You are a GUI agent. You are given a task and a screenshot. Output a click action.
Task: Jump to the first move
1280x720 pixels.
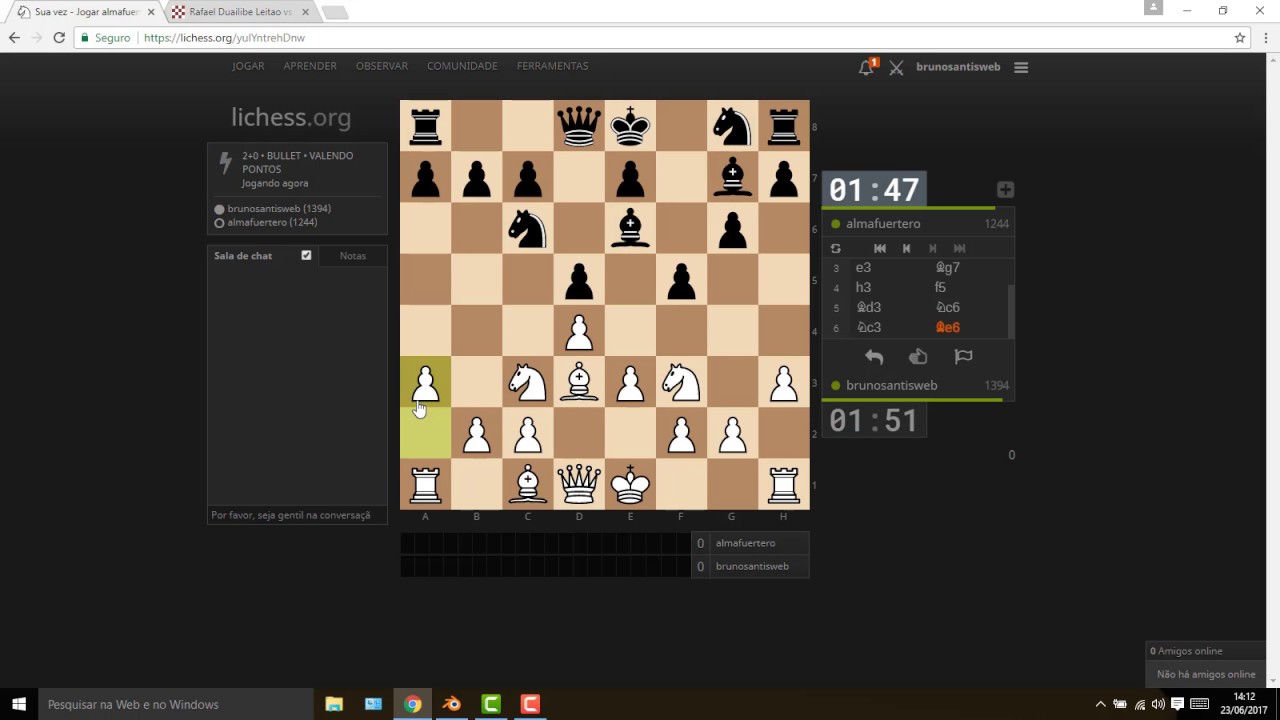(x=880, y=248)
